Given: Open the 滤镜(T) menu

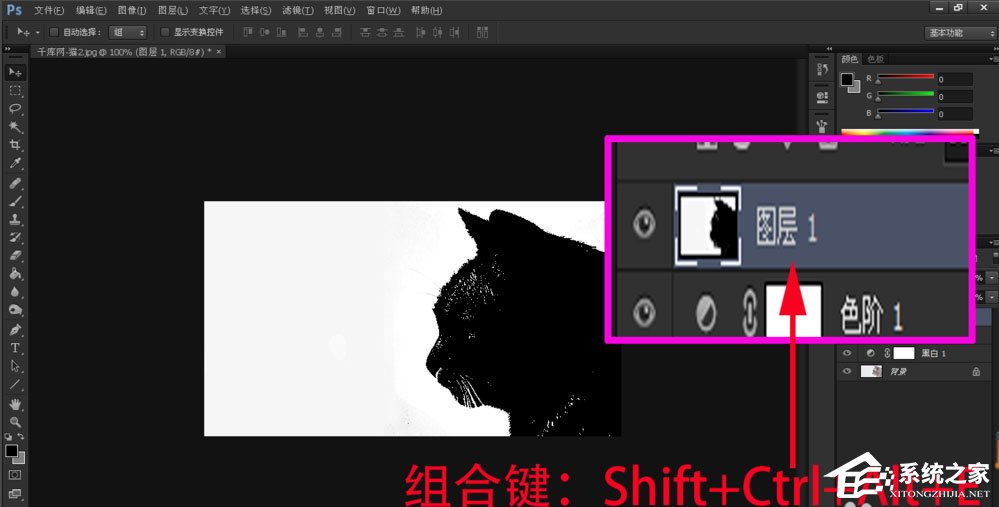Looking at the screenshot, I should [297, 10].
